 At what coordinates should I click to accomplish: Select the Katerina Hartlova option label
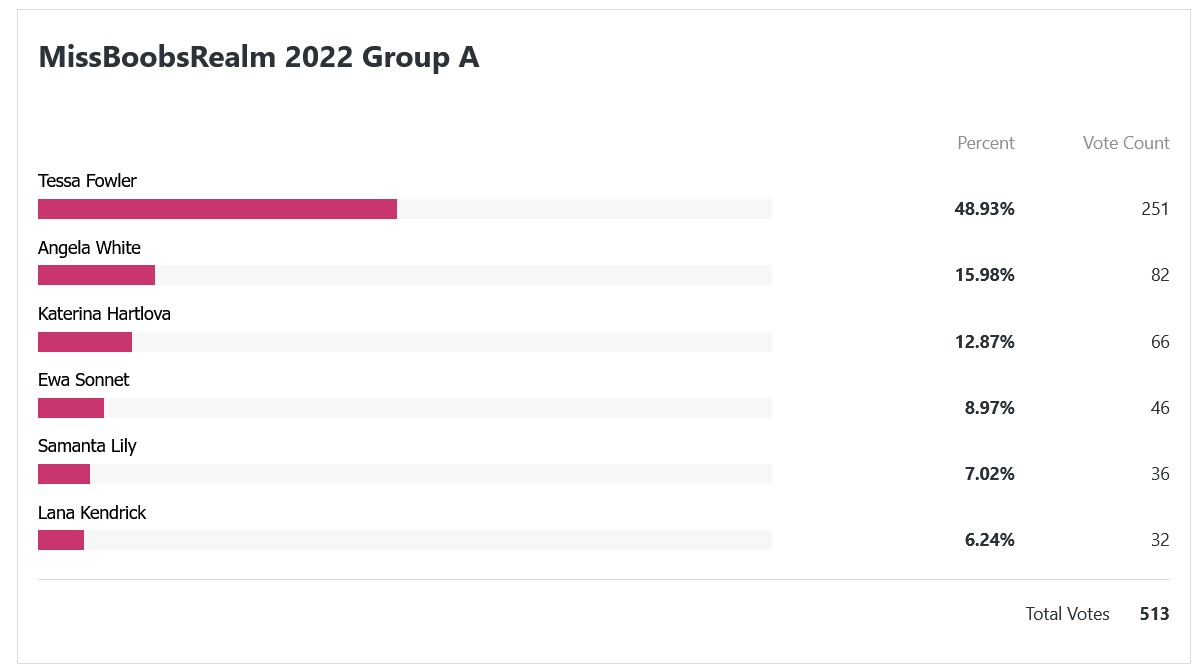tap(104, 314)
